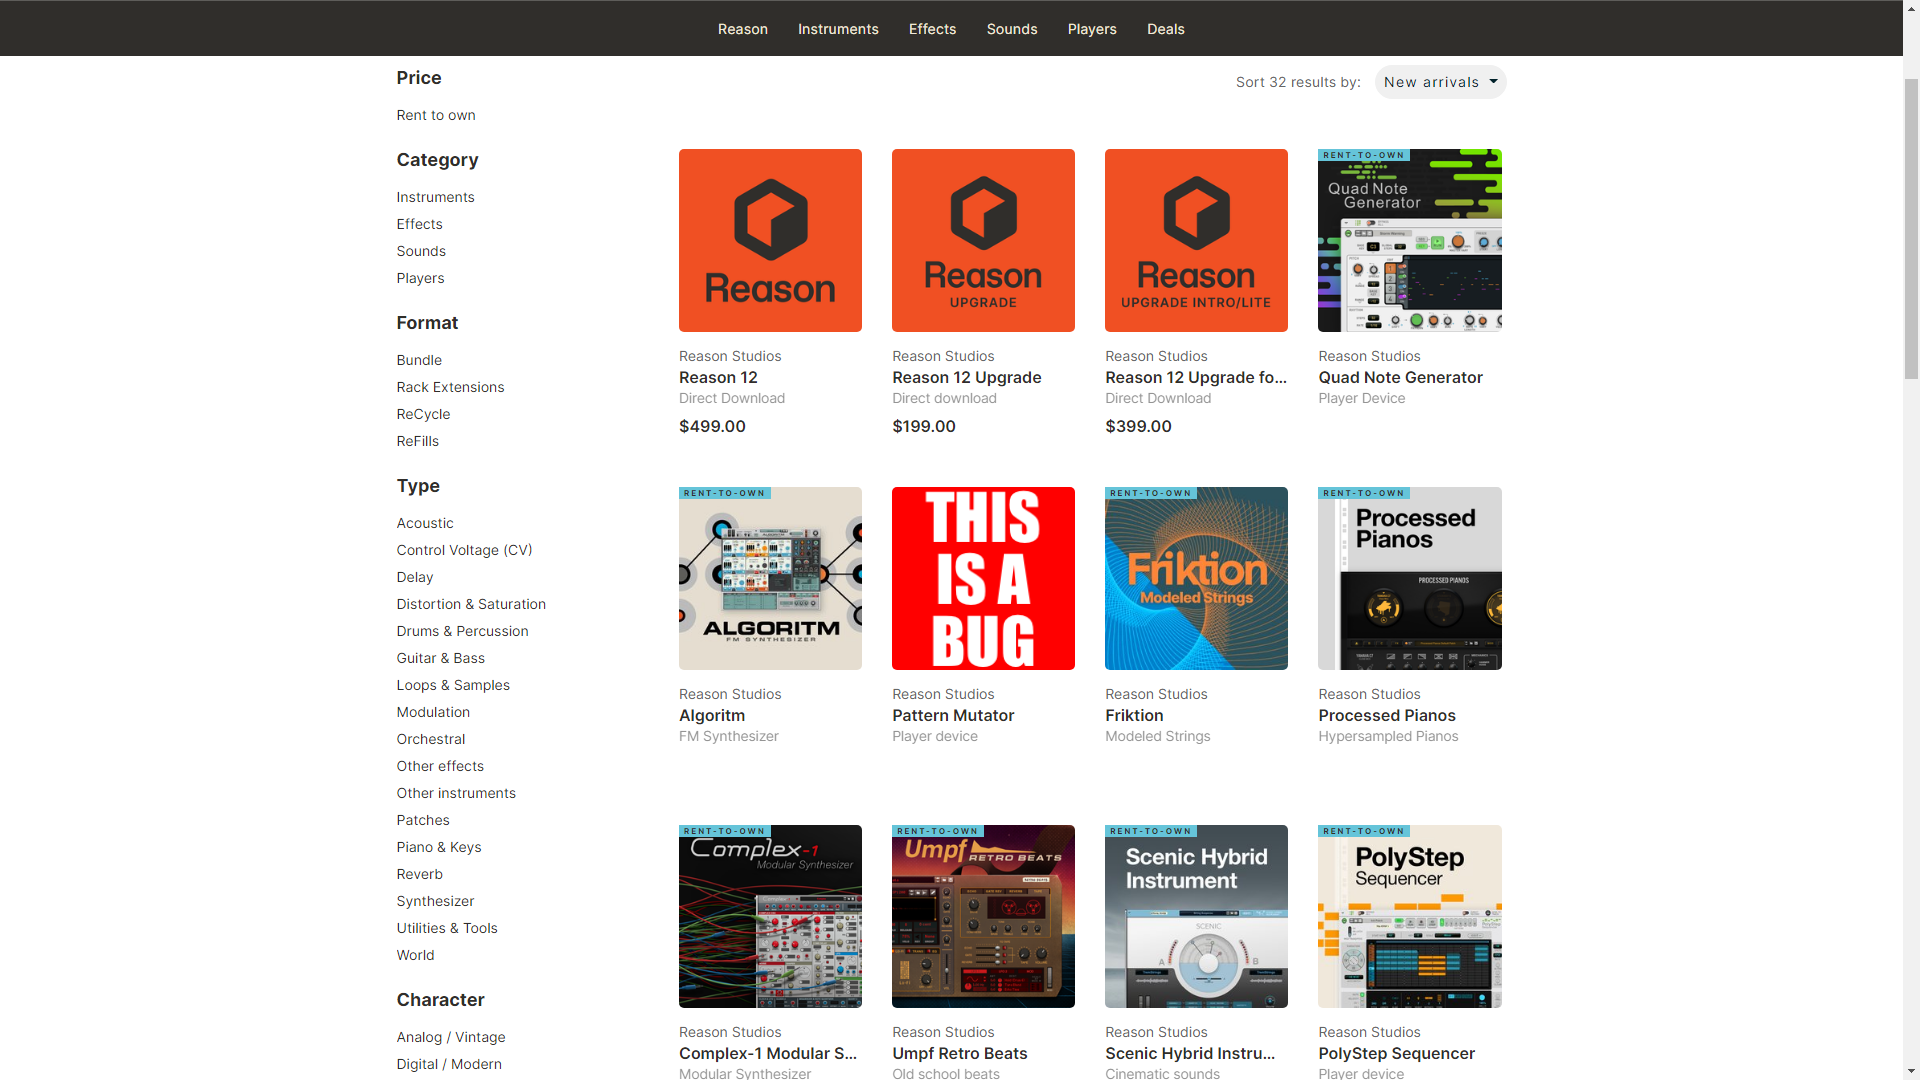The height and width of the screenshot is (1080, 1920).
Task: Open the Sounds navigation menu
Action: coord(1012,29)
